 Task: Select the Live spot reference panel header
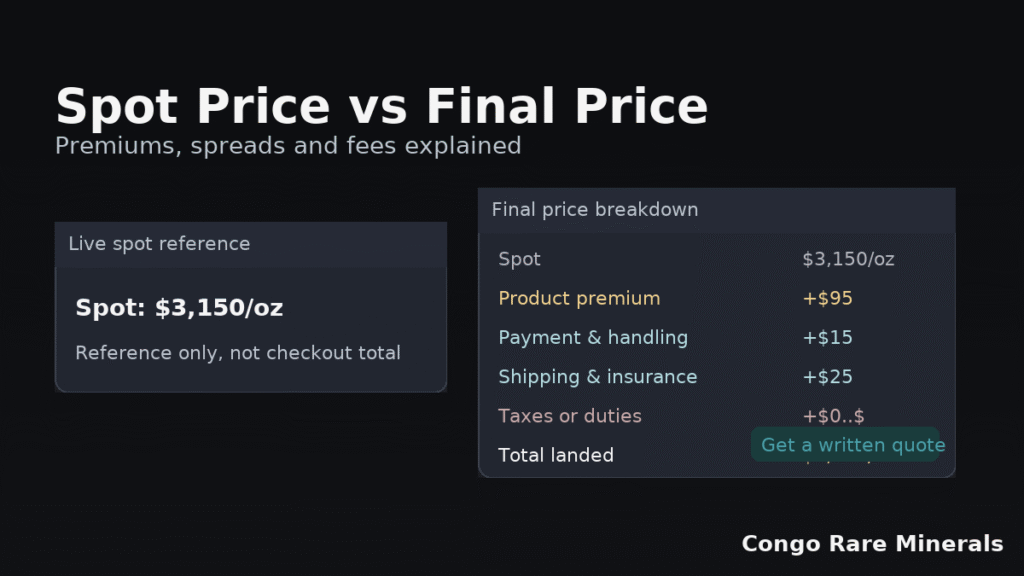click(160, 244)
